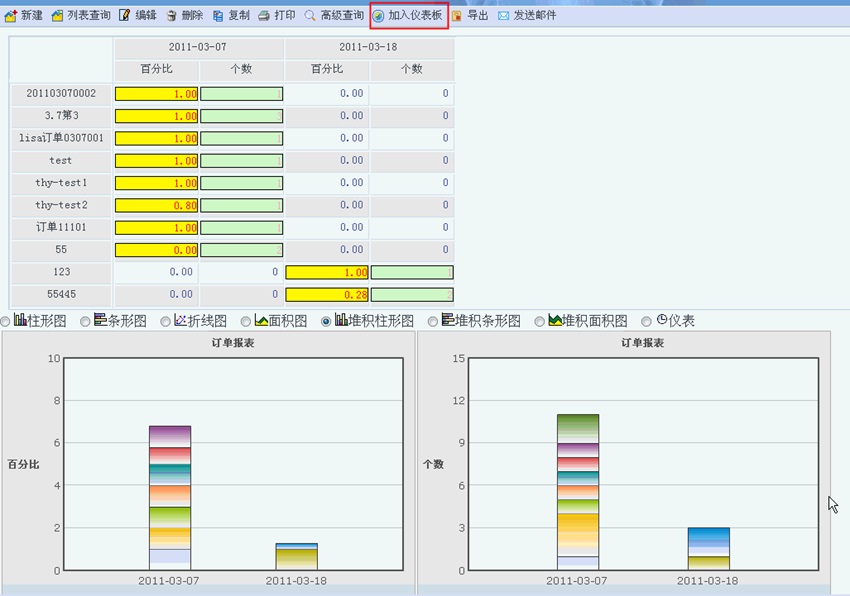Image resolution: width=850 pixels, height=596 pixels.
Task: Open 高级查询 advanced search magnifier icon
Action: coord(310,16)
